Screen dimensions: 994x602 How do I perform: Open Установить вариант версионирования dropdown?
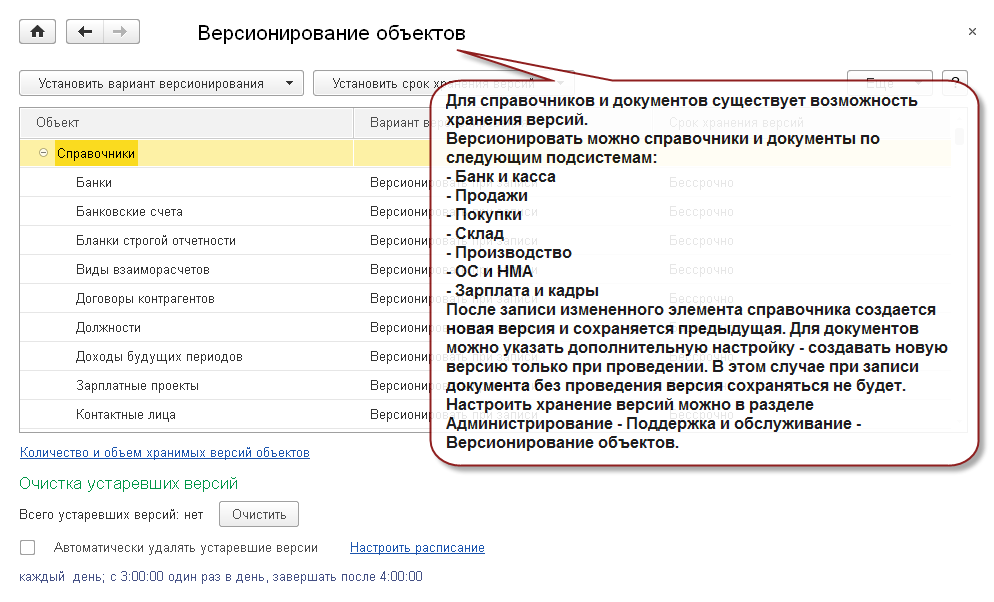click(x=161, y=84)
